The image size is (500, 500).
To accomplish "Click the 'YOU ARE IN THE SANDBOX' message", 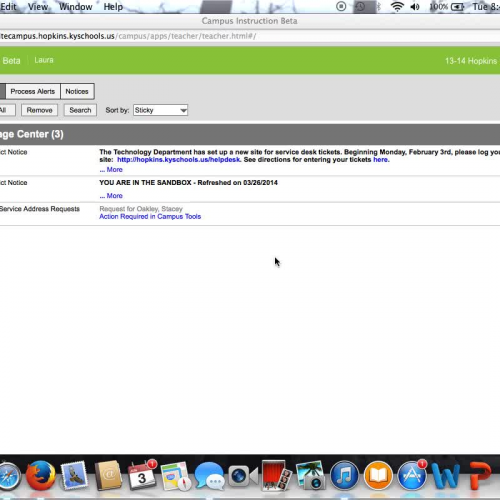I will pos(188,183).
